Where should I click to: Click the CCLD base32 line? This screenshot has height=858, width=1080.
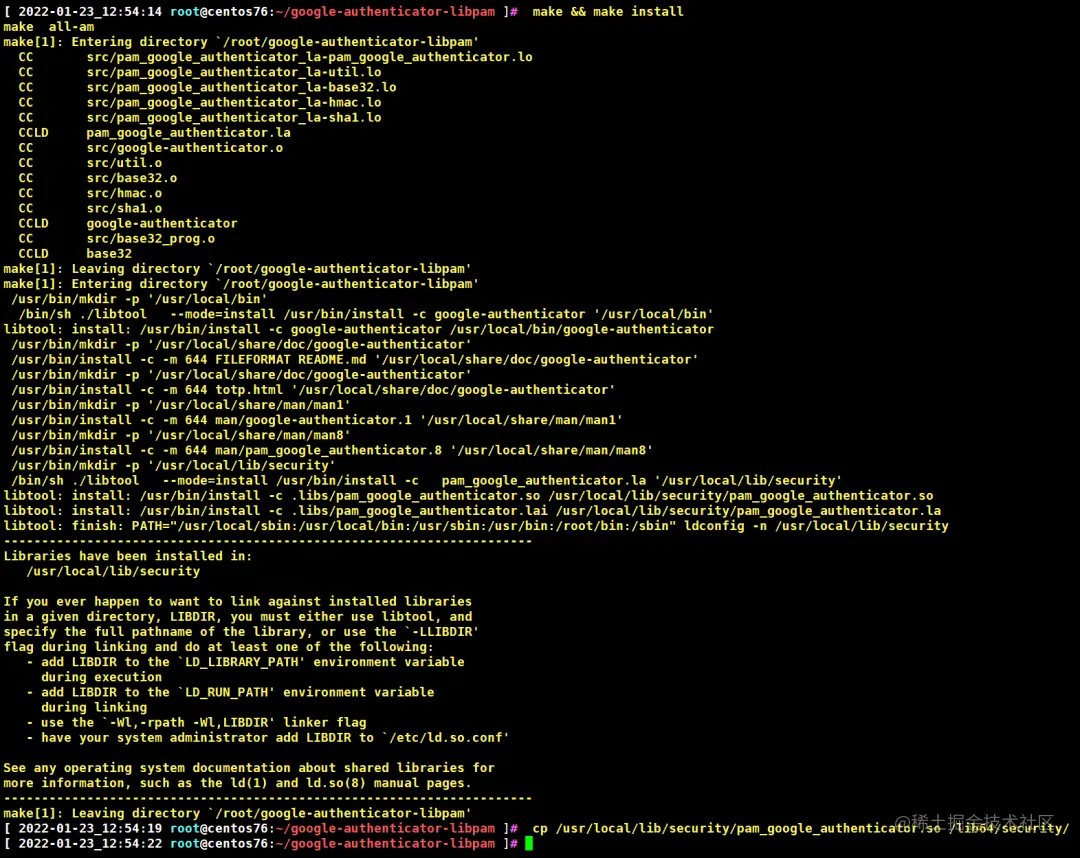pos(75,254)
